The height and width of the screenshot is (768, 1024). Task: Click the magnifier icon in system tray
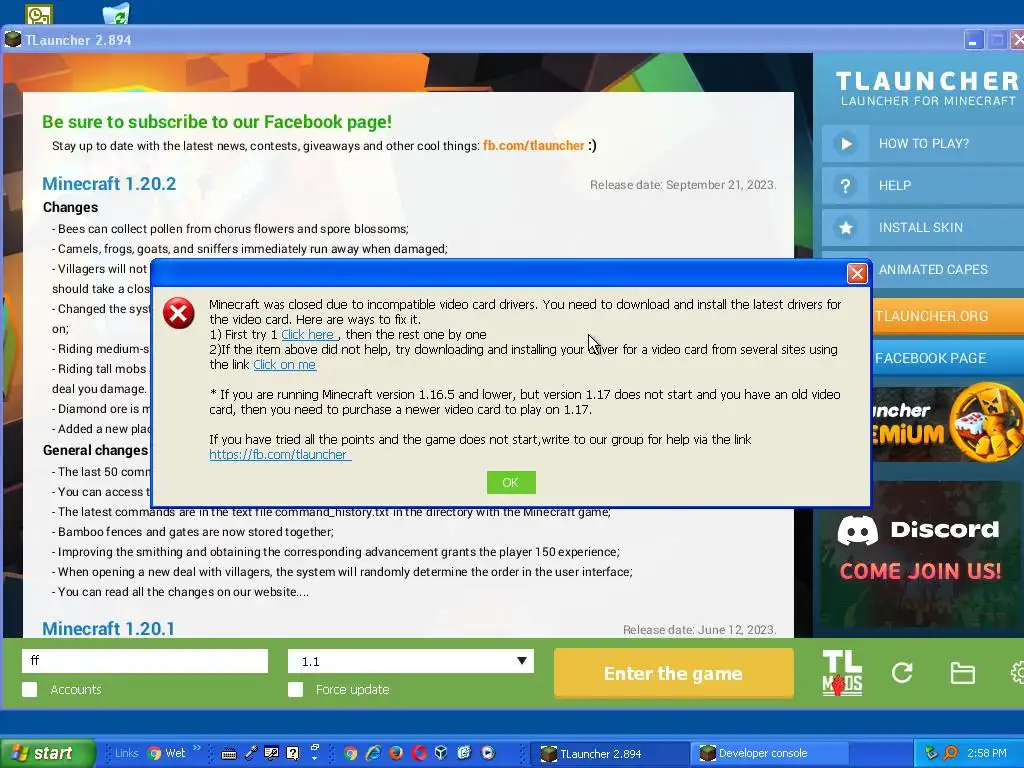pyautogui.click(x=950, y=753)
